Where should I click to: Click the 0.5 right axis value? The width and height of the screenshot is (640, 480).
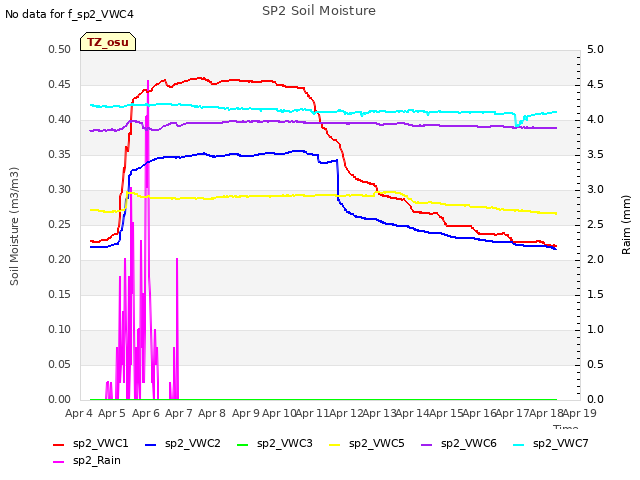pyautogui.click(x=595, y=364)
